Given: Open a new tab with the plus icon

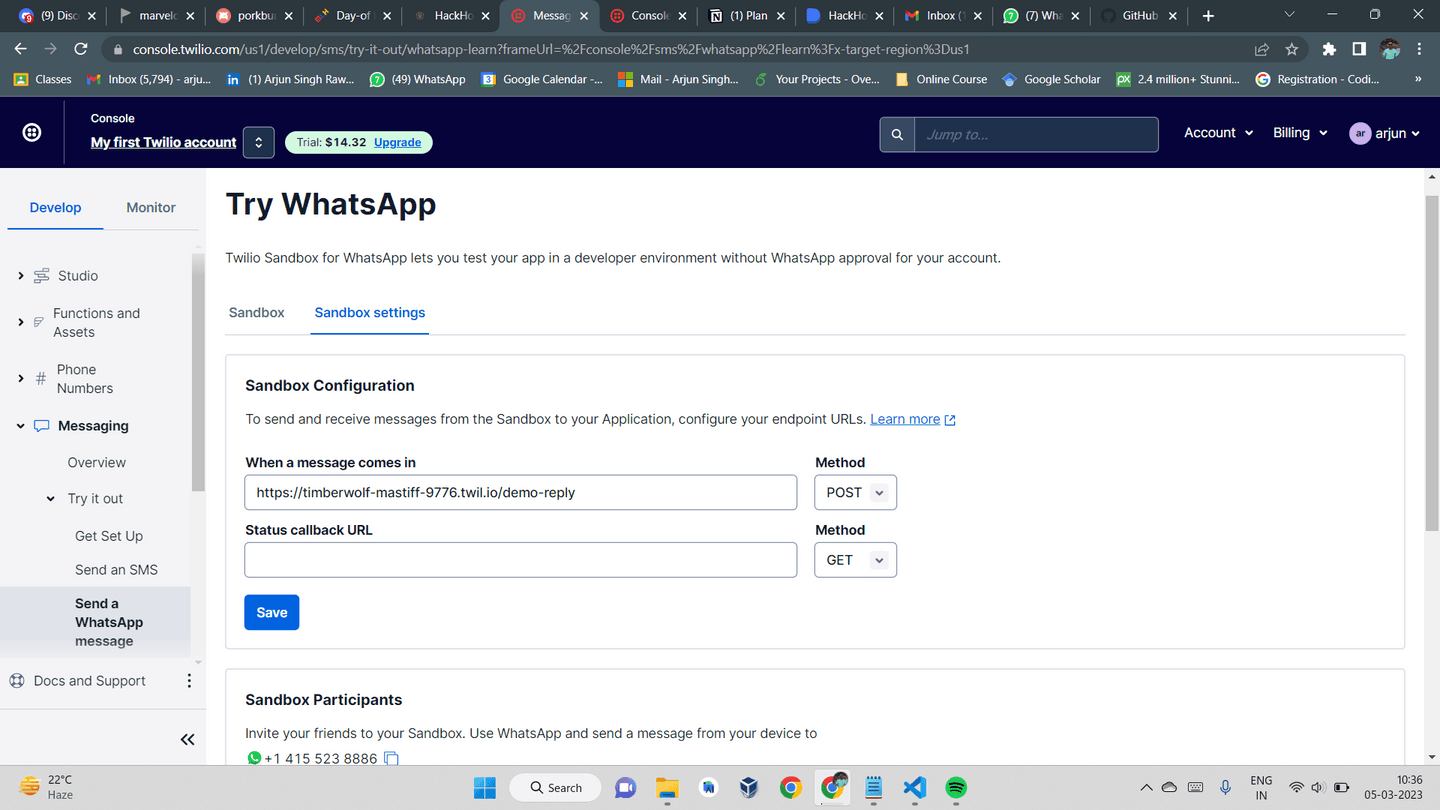Looking at the screenshot, I should point(1208,16).
